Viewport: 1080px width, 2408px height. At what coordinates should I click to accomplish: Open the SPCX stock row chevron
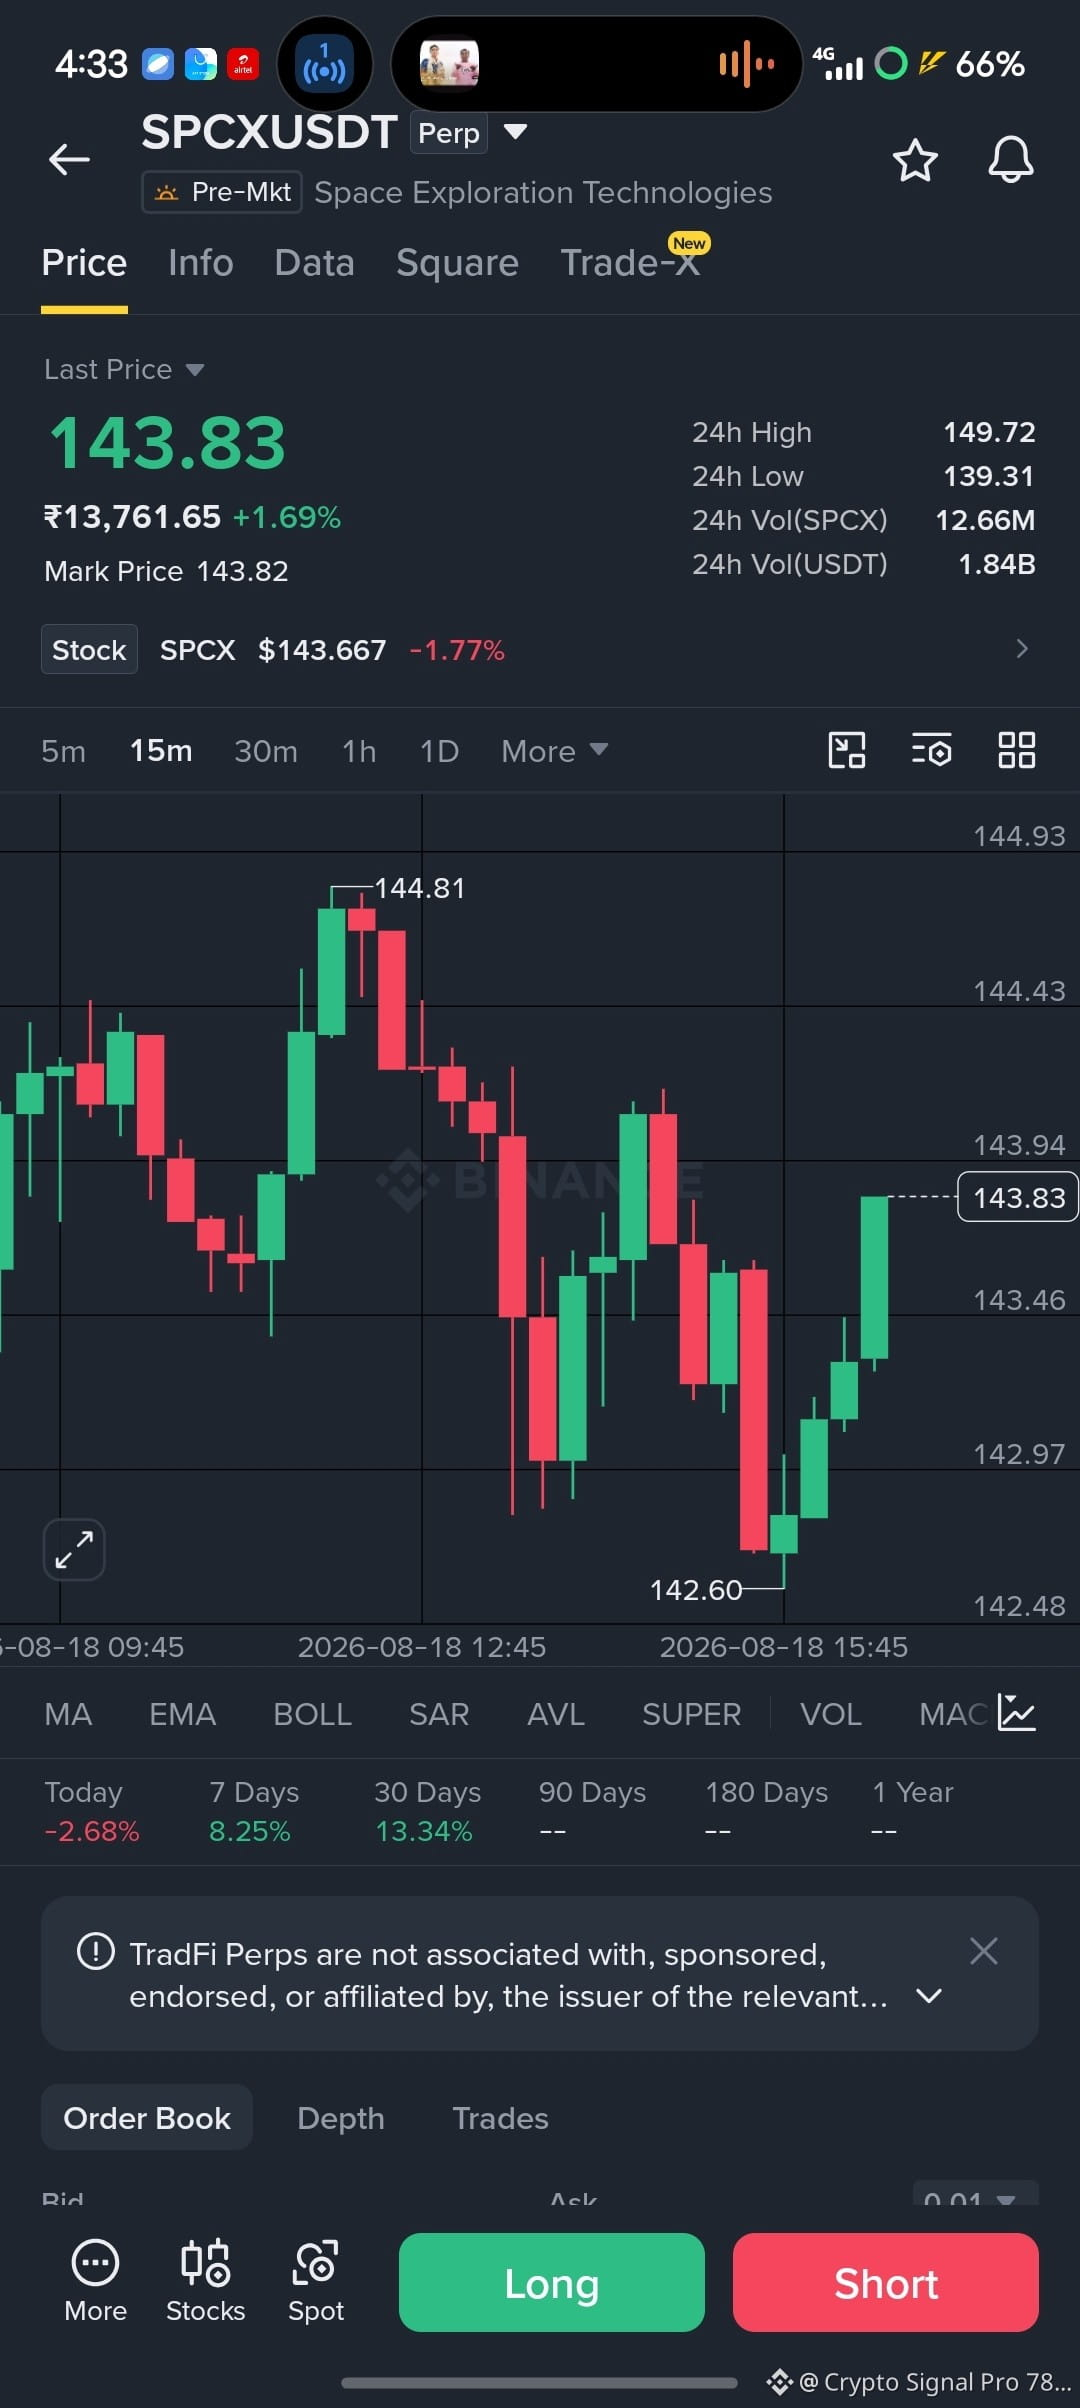coord(1022,648)
